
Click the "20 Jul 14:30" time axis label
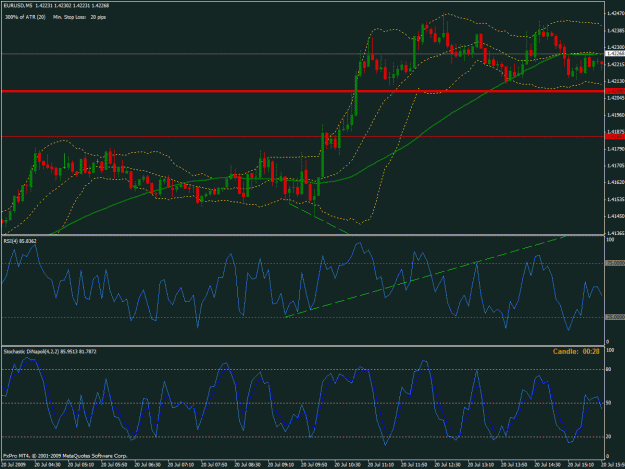point(548,465)
